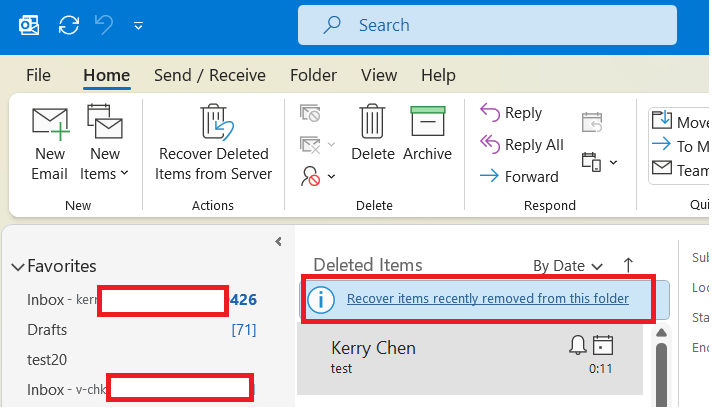Viewport: 712px width, 418px height.
Task: Click the message list scrollbar thumb
Action: pyautogui.click(x=662, y=375)
